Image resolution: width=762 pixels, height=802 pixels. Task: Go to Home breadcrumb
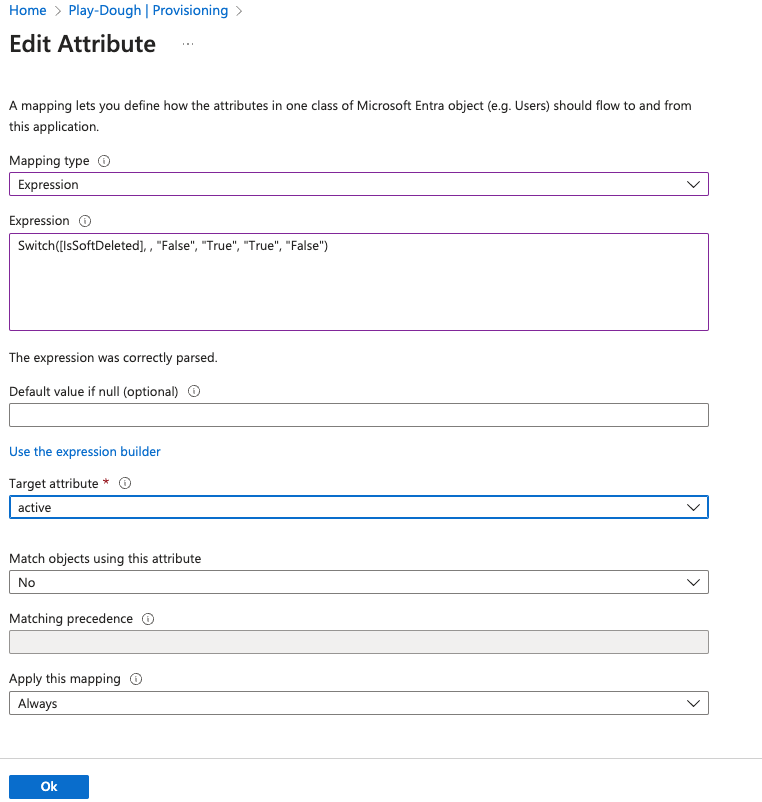(28, 11)
